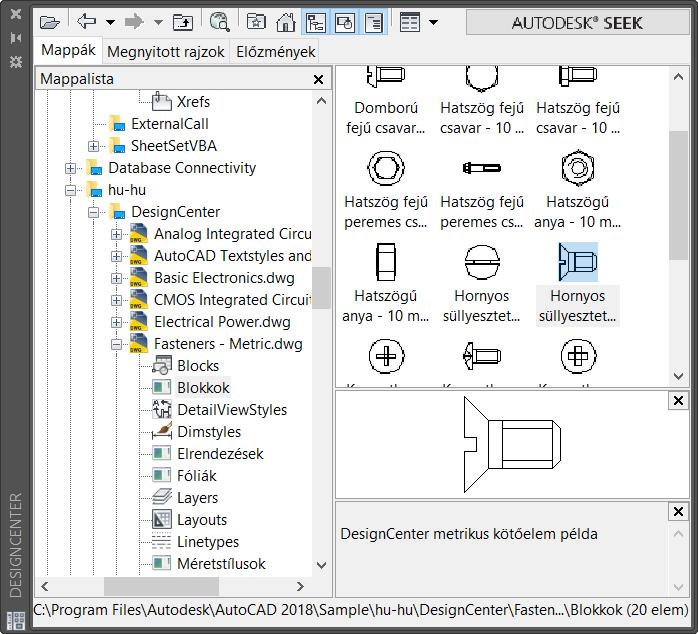Collapse the DesignCenter folder
The image size is (698, 634).
[x=93, y=212]
